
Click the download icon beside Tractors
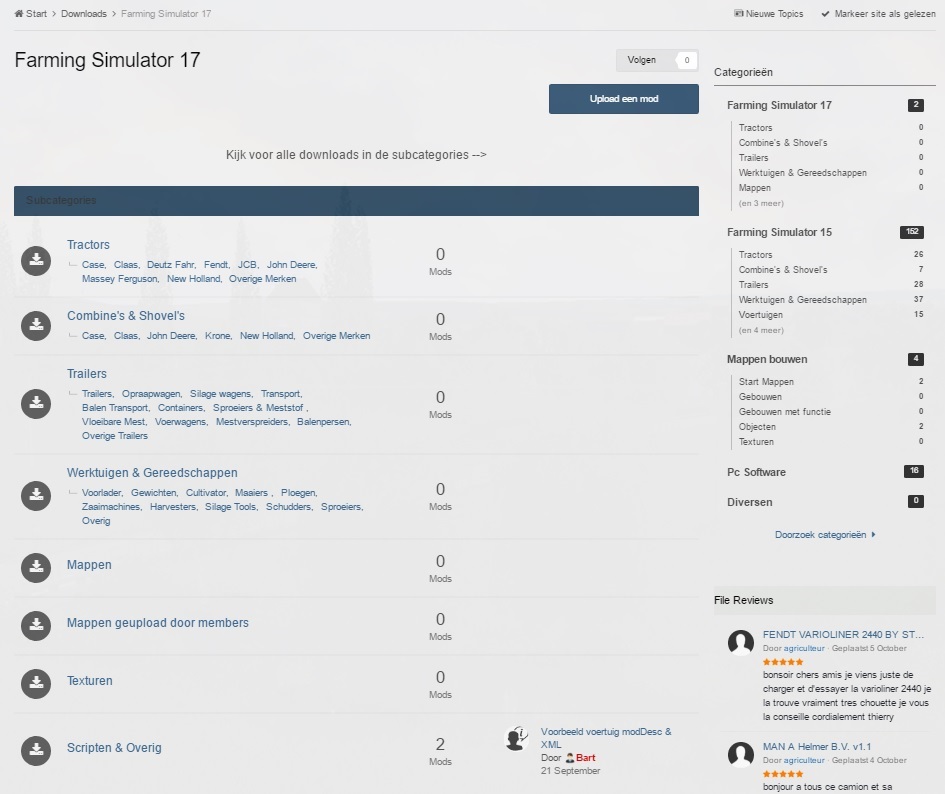[36, 260]
